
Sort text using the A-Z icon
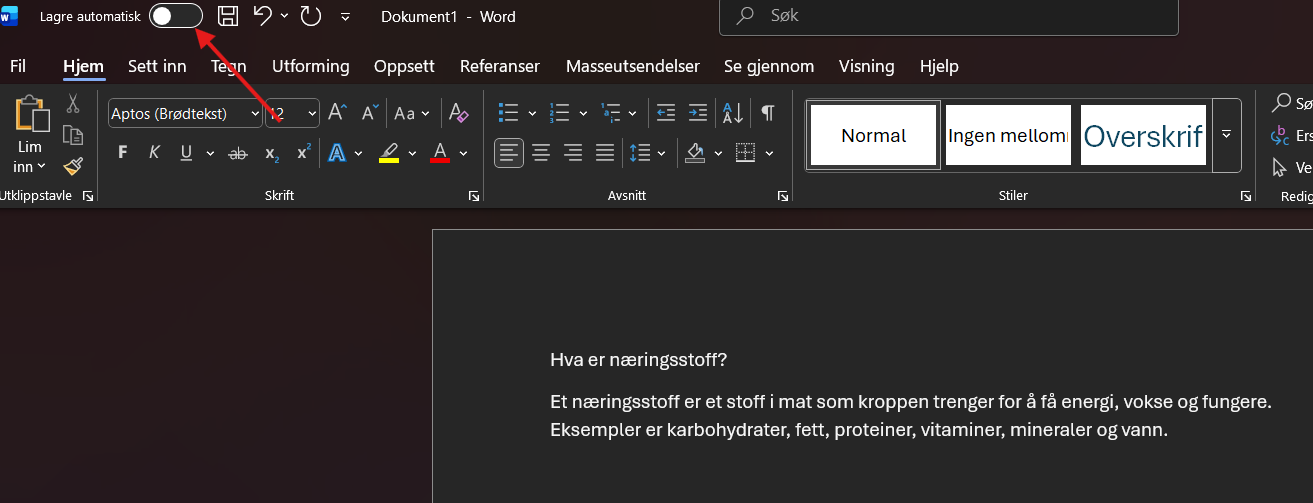point(732,113)
